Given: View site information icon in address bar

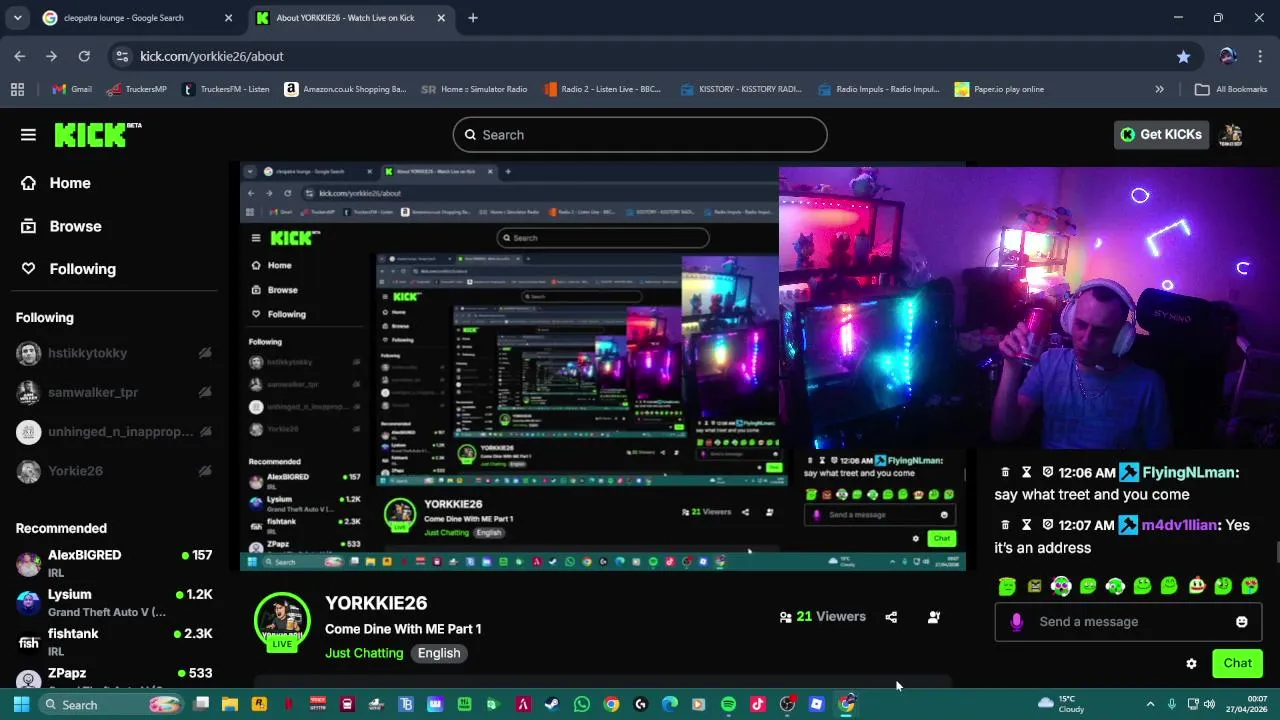Looking at the screenshot, I should [x=121, y=56].
